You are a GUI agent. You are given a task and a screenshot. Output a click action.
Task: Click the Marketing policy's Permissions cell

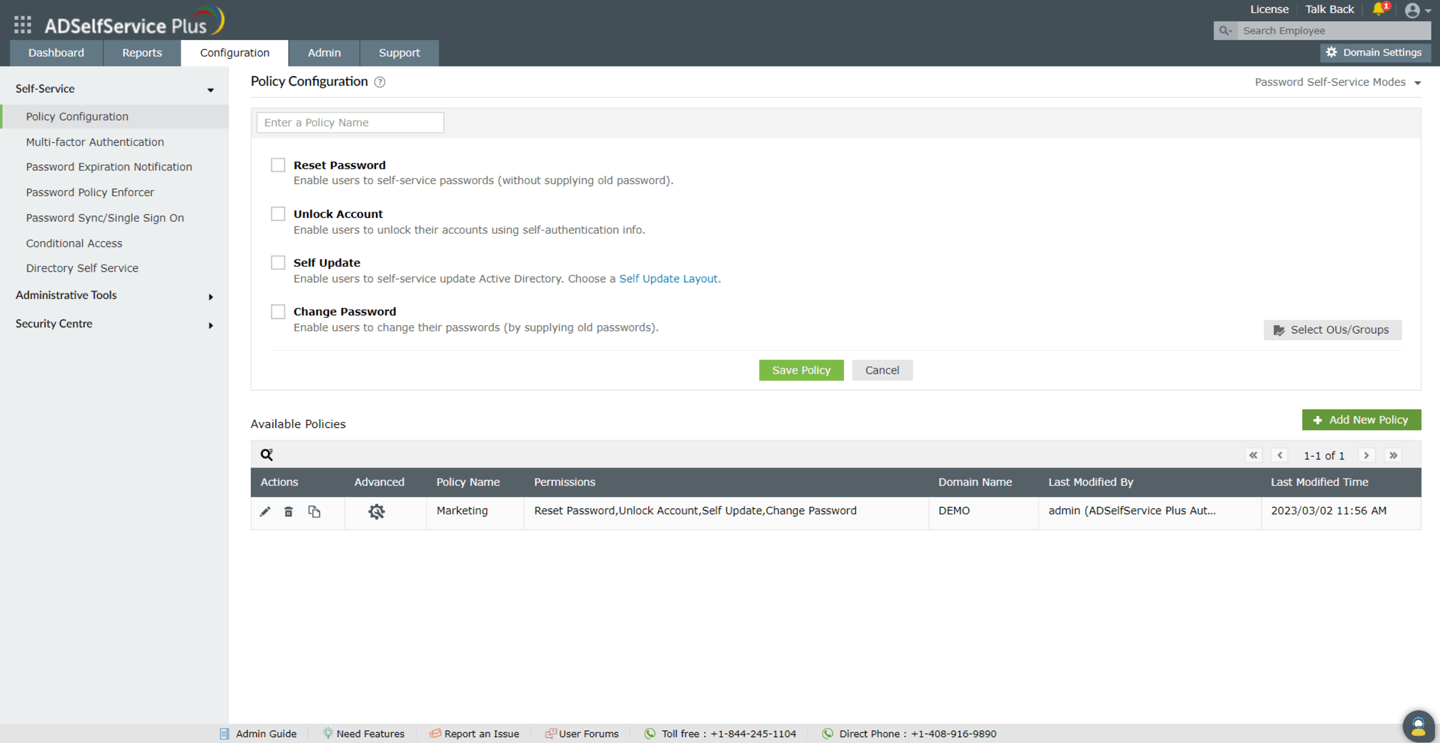tap(727, 512)
